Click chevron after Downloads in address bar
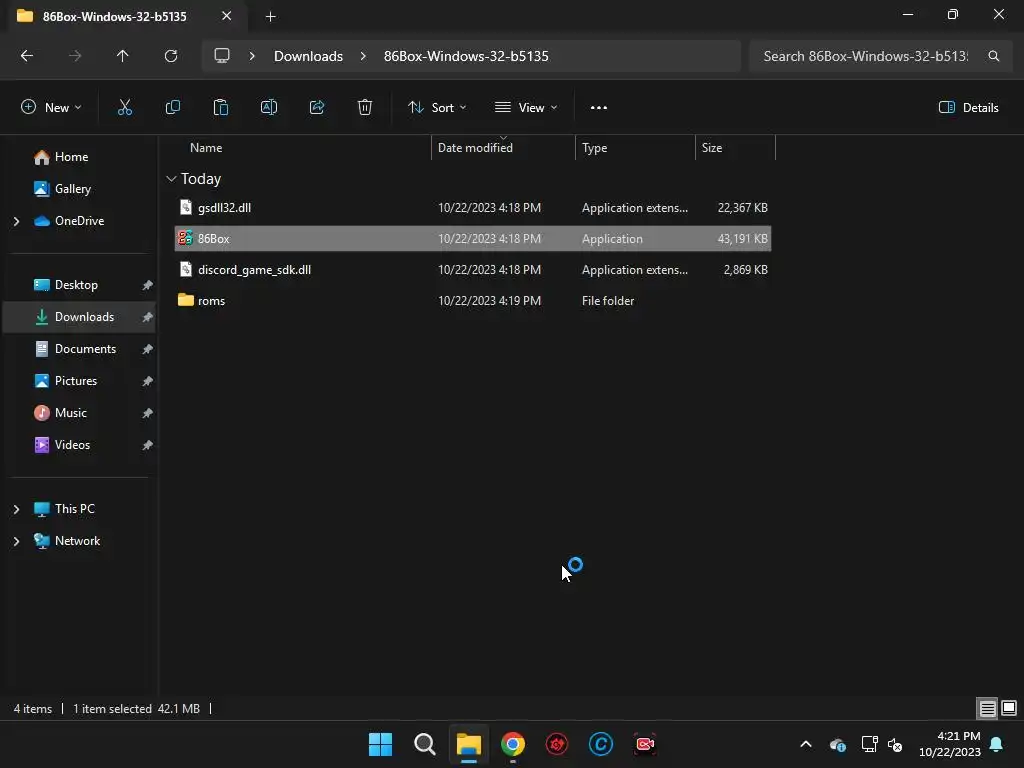The height and width of the screenshot is (768, 1024). tap(363, 56)
